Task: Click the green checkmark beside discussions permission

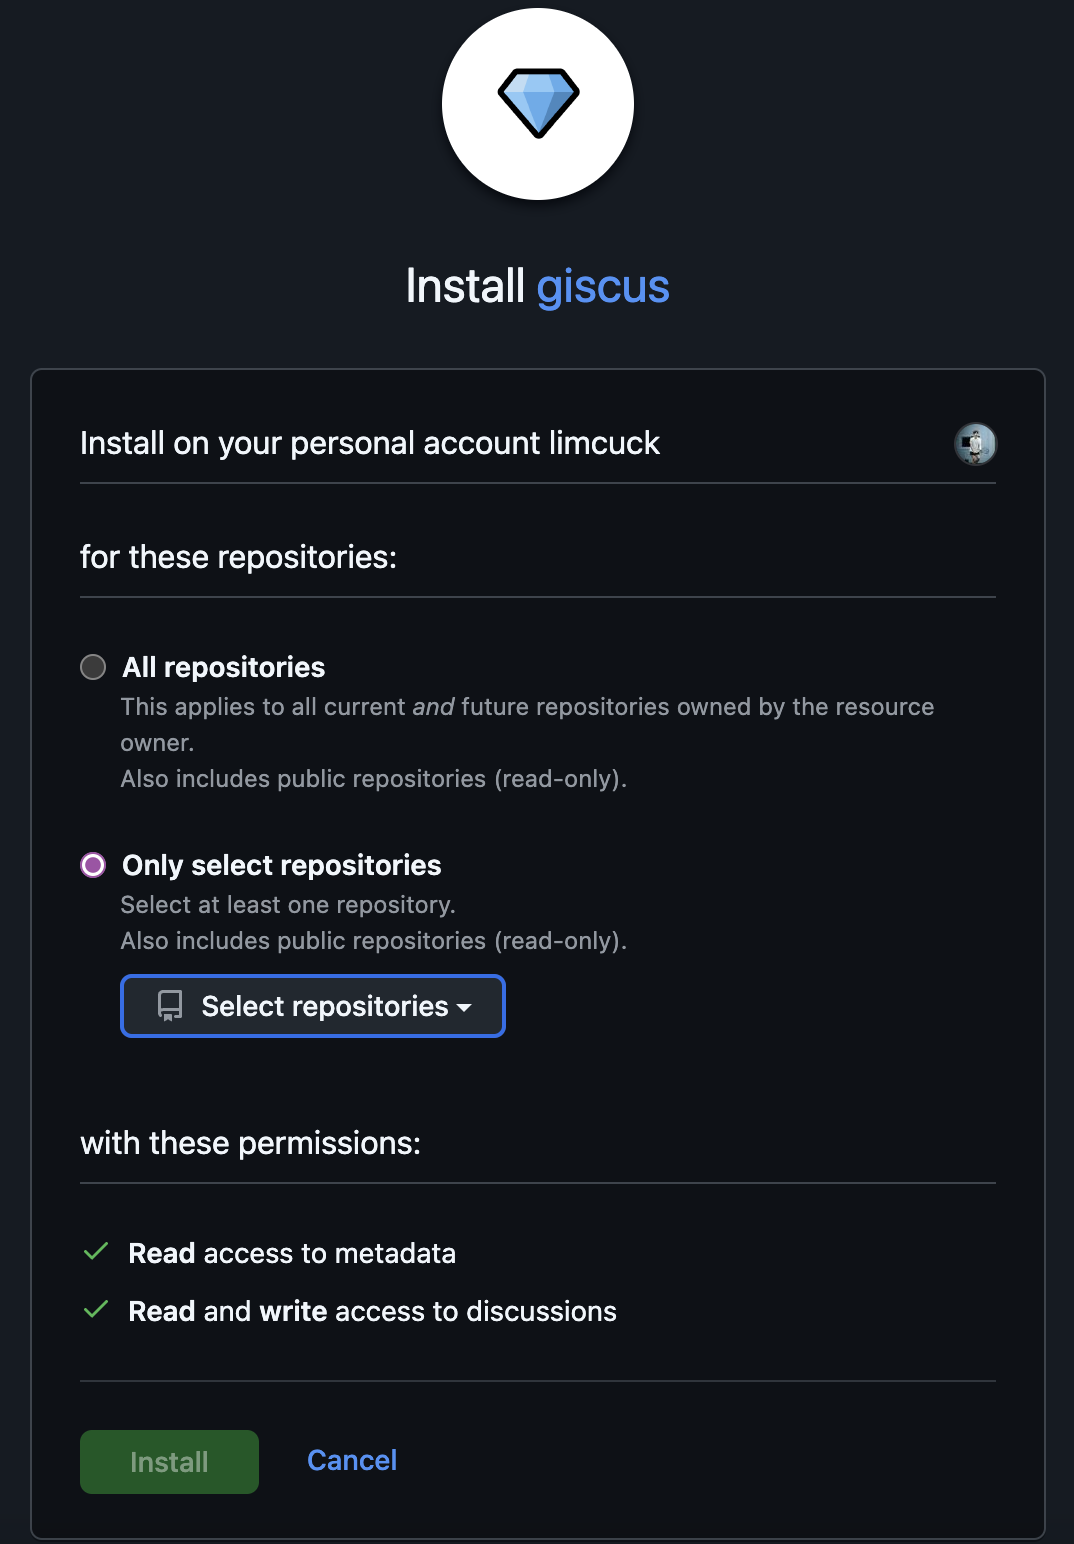Action: coord(96,1310)
